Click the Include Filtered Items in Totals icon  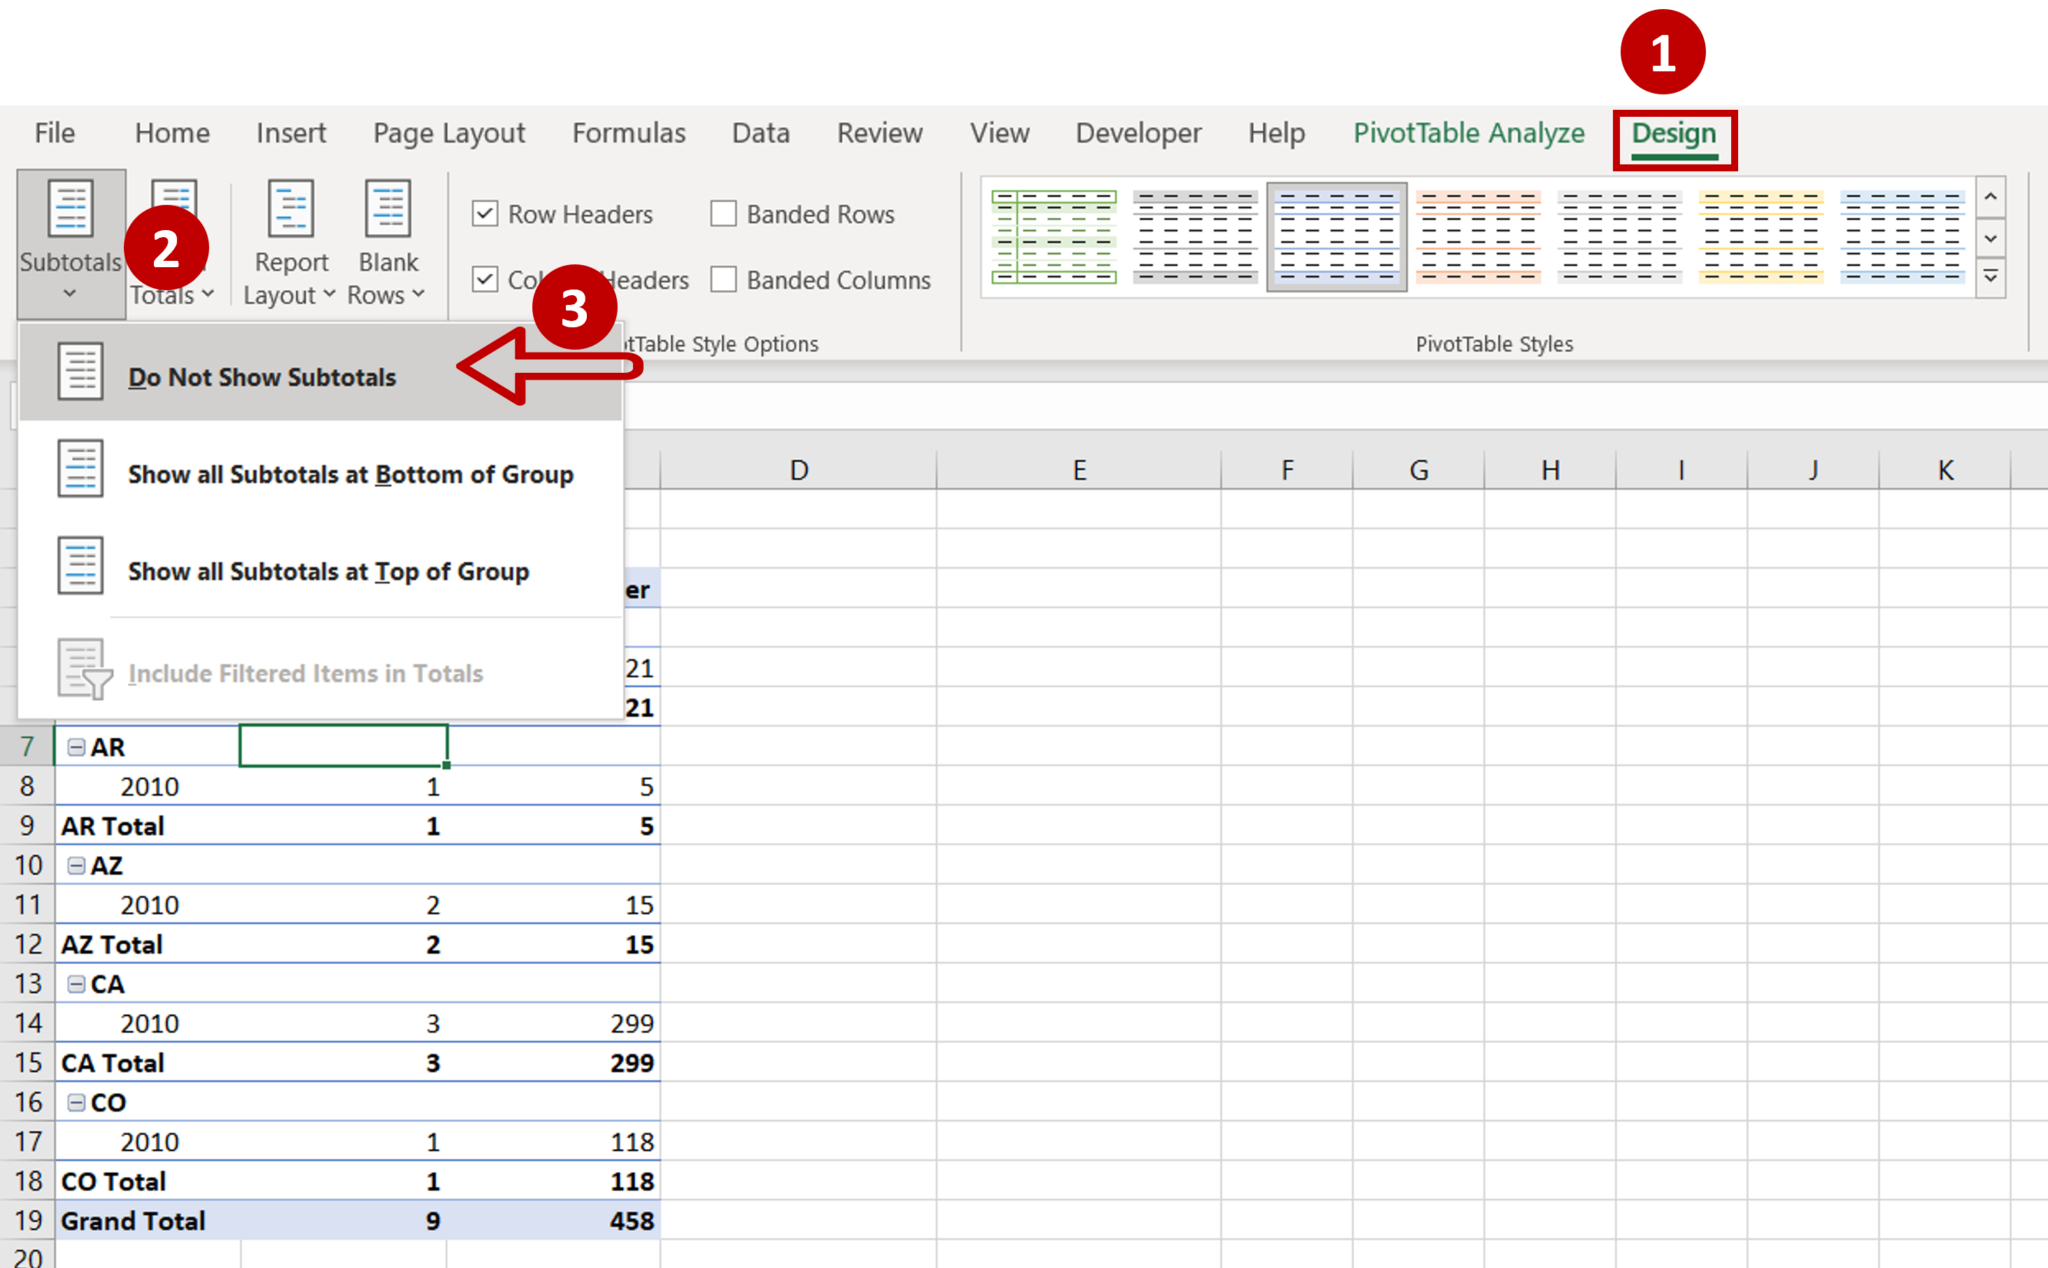click(84, 668)
